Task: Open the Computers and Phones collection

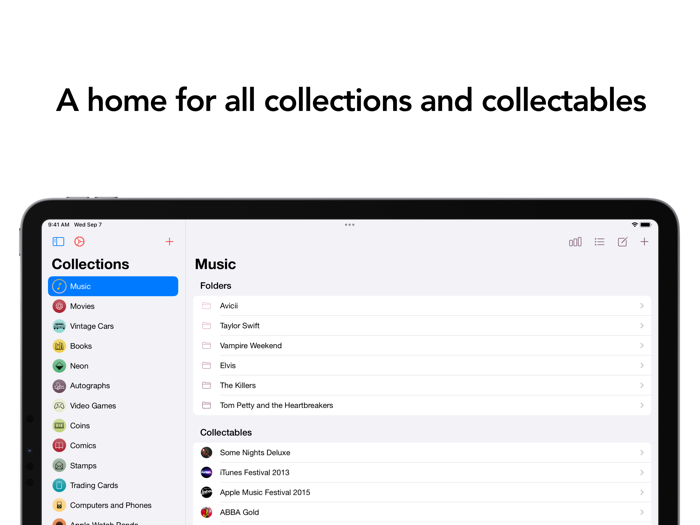Action: pos(113,505)
